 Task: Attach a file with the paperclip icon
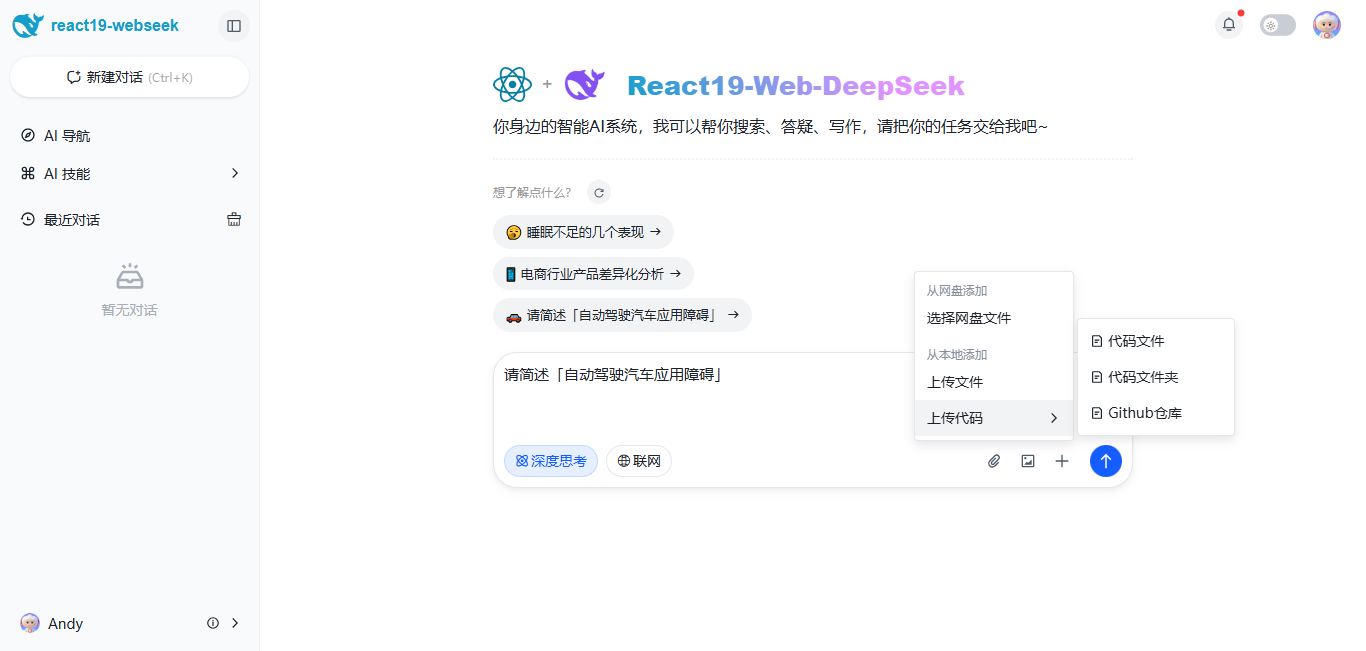click(994, 461)
